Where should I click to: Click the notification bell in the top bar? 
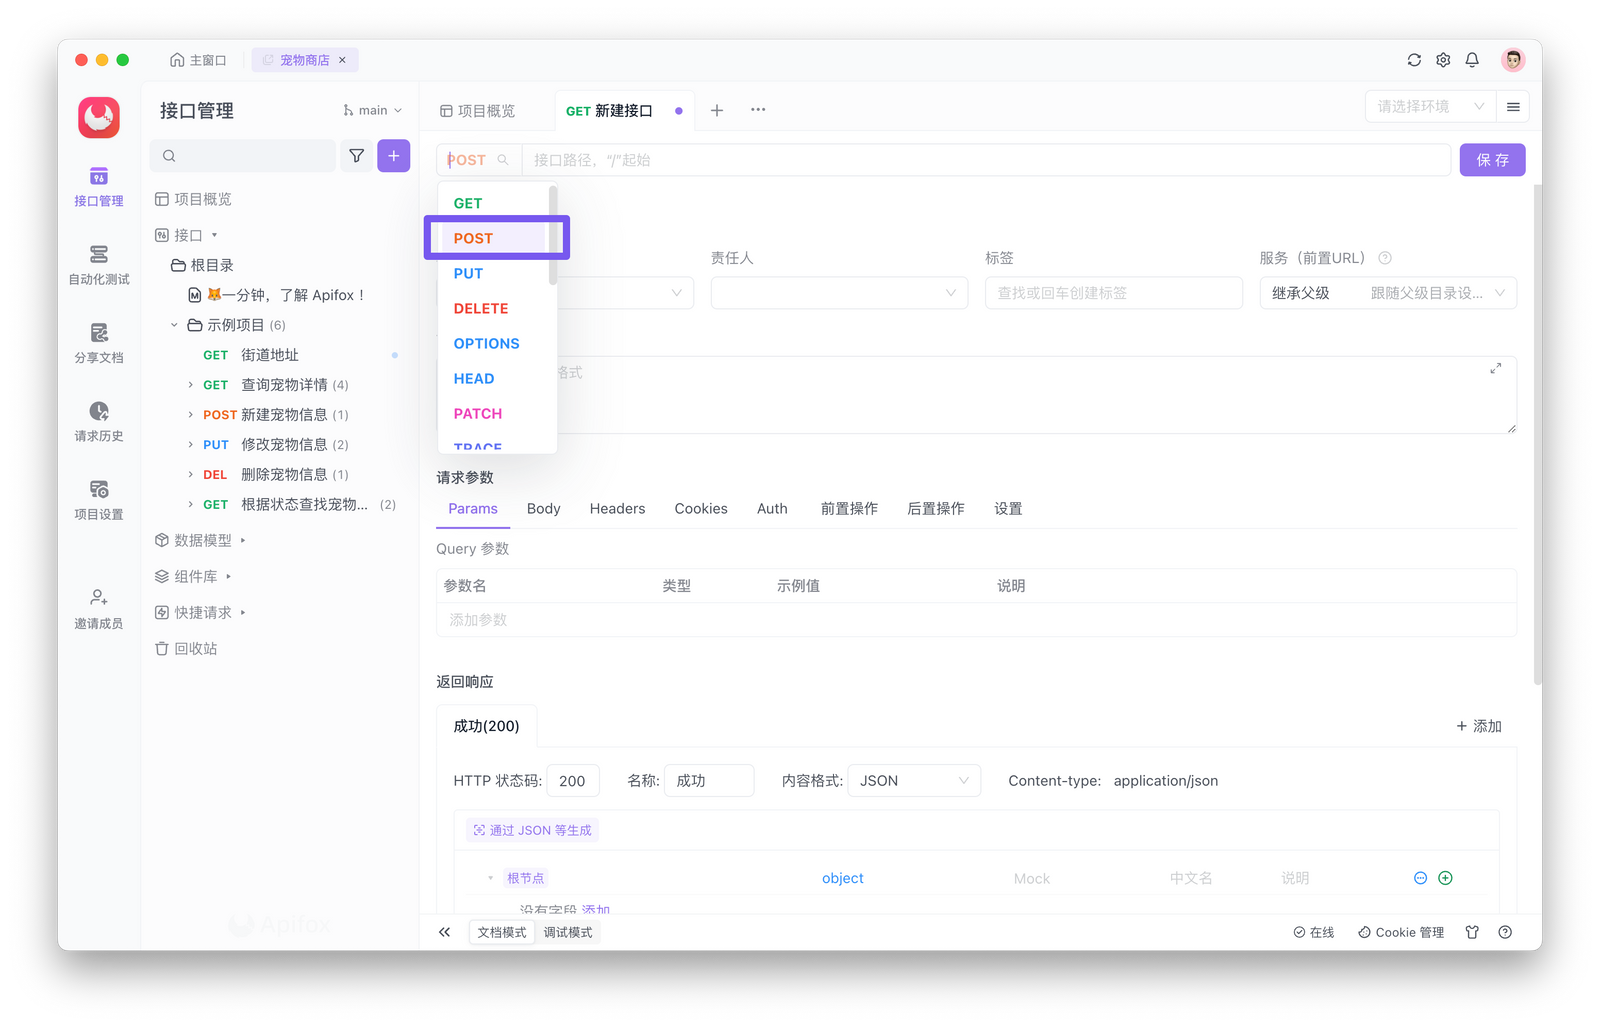1472,59
